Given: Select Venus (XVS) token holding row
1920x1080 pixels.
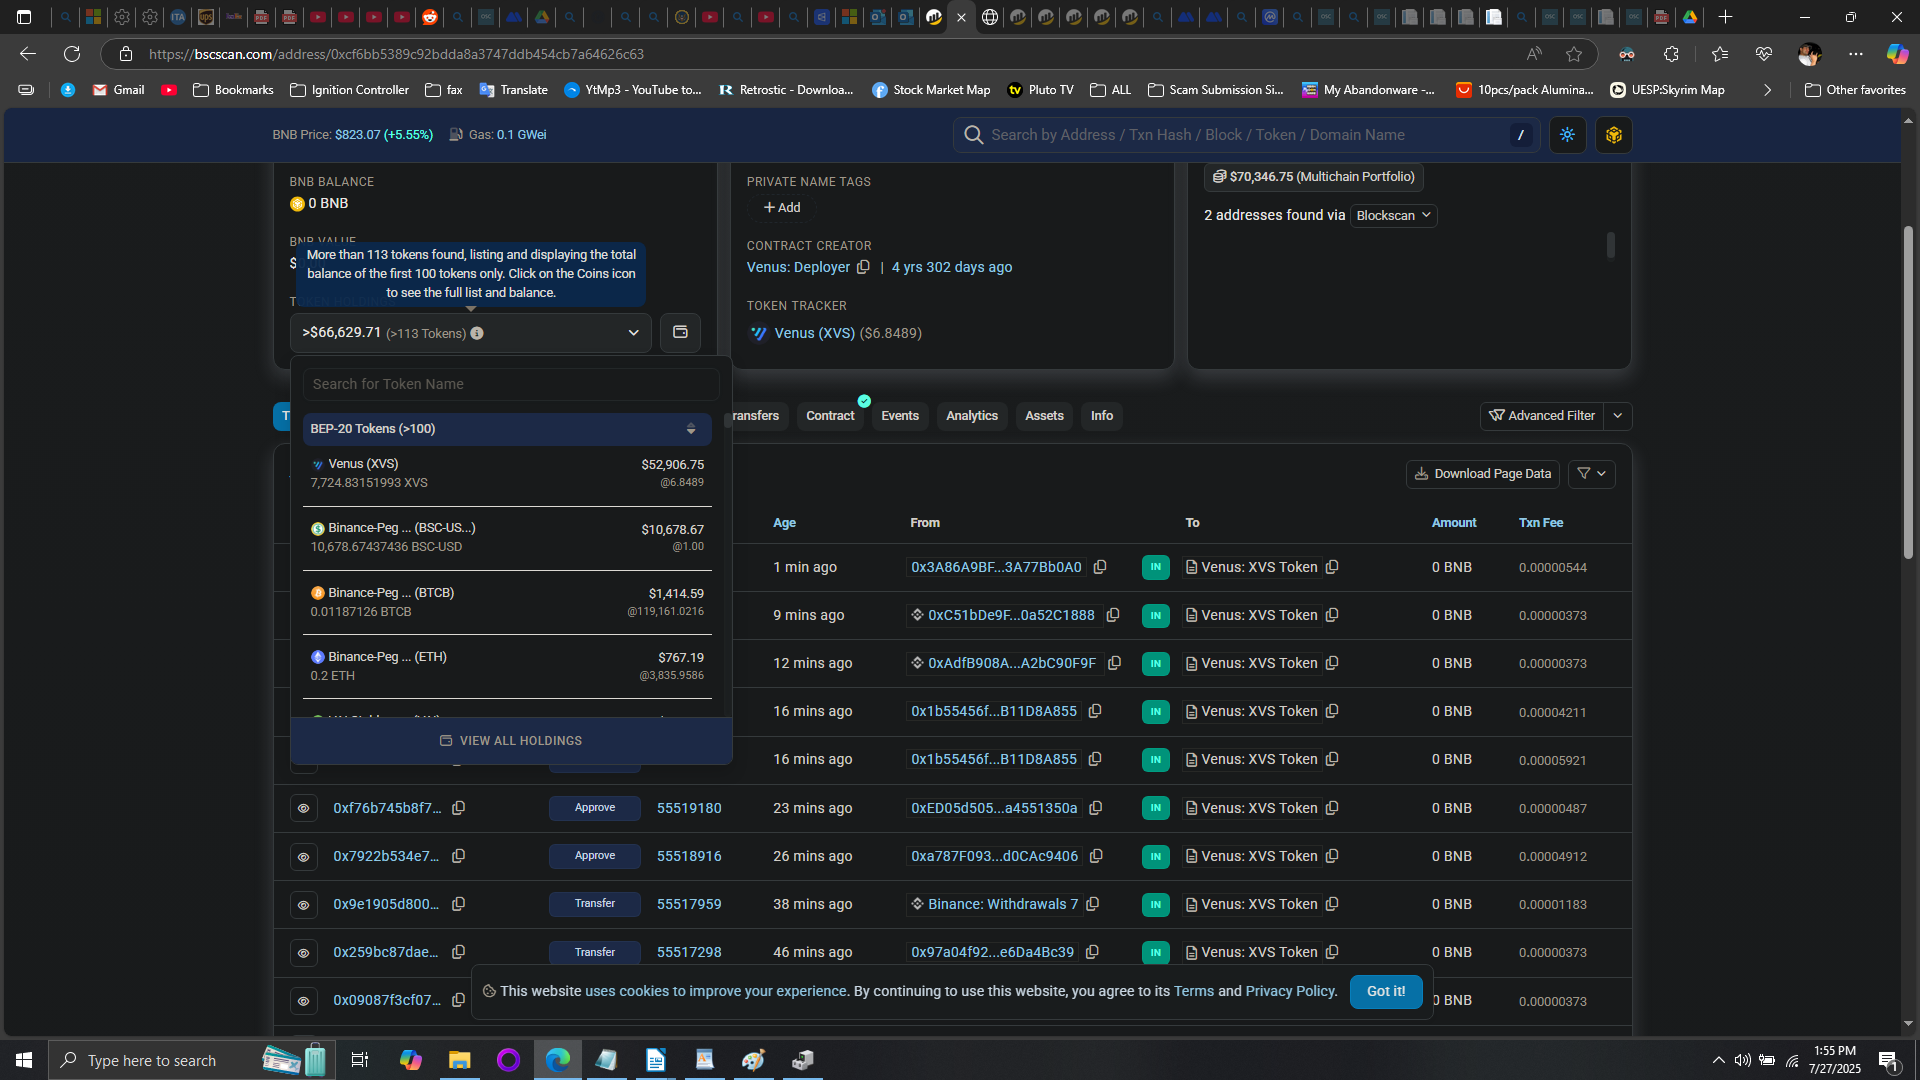Looking at the screenshot, I should tap(507, 473).
